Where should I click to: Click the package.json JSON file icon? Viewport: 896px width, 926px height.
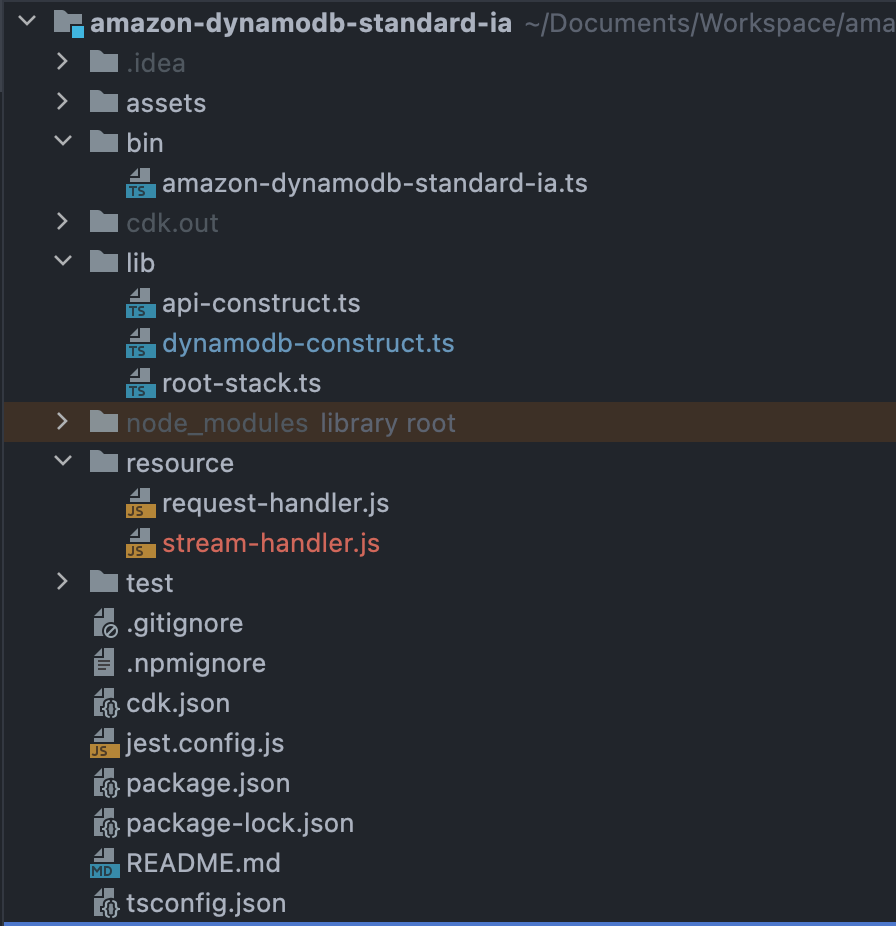106,784
